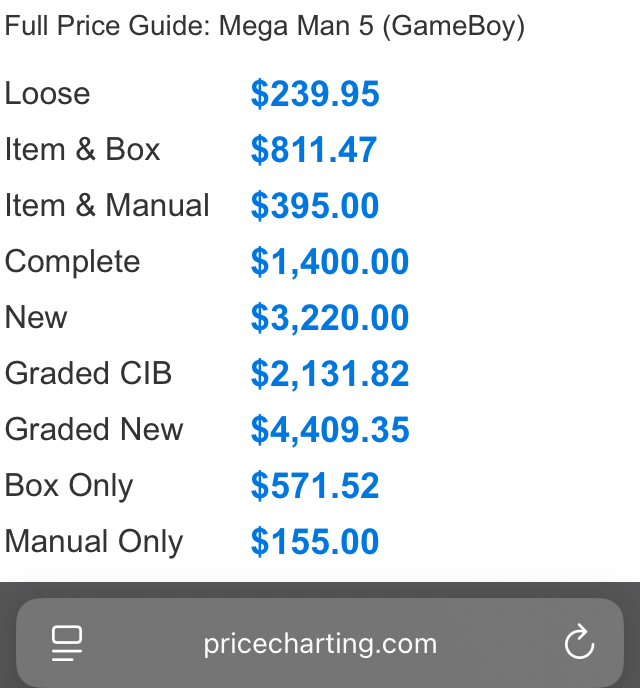Viewport: 640px width, 688px height.
Task: Select the Manual Only label
Action: click(x=94, y=542)
